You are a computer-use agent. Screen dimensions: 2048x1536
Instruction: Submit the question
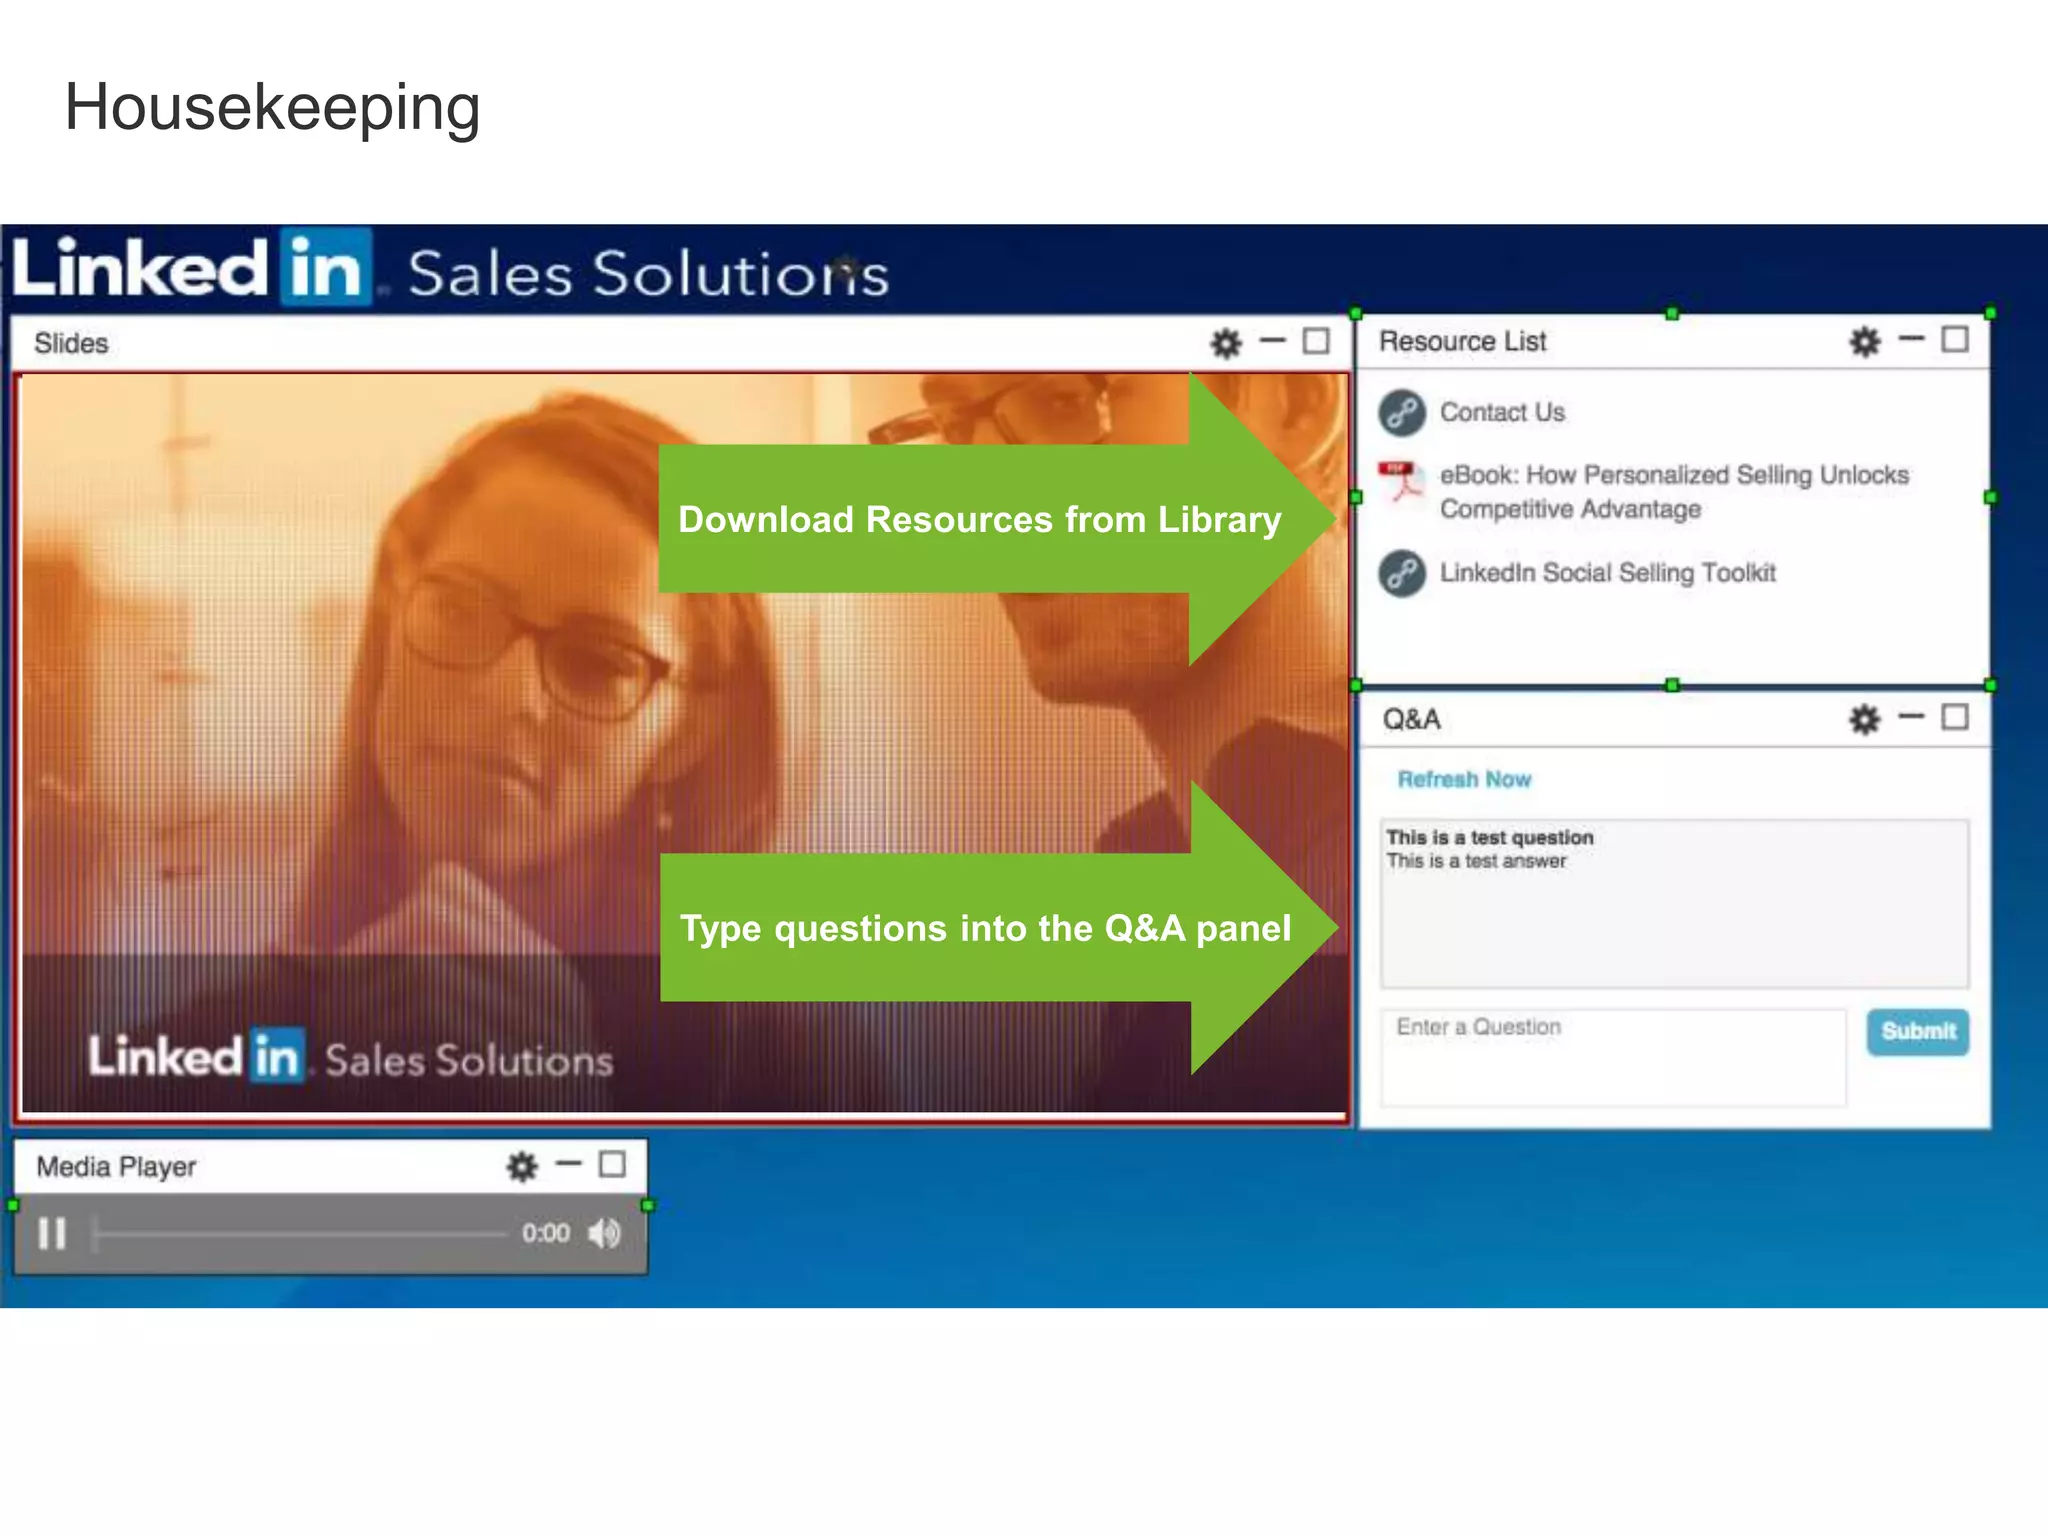tap(1917, 1031)
